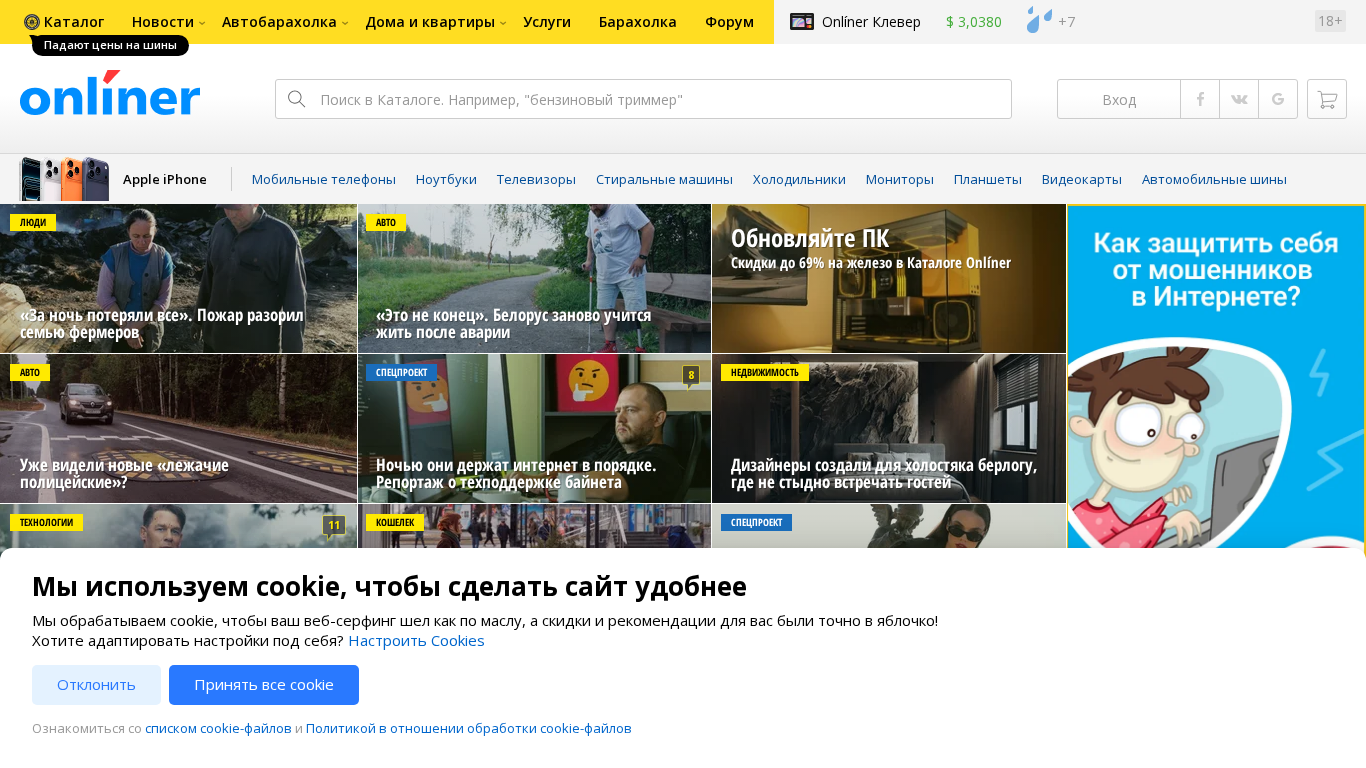Click the 18+ age badge
1366x768 pixels.
click(x=1330, y=21)
